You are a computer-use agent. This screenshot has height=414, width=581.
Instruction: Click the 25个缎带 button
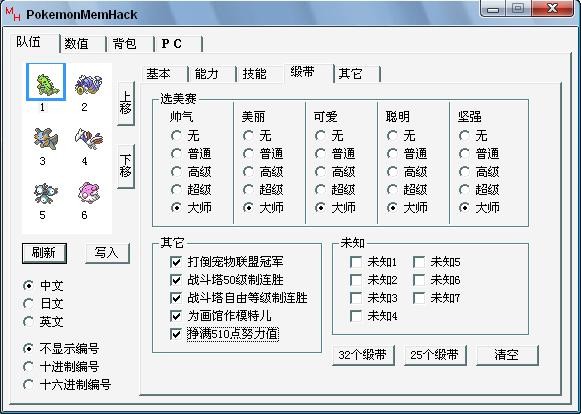(435, 355)
